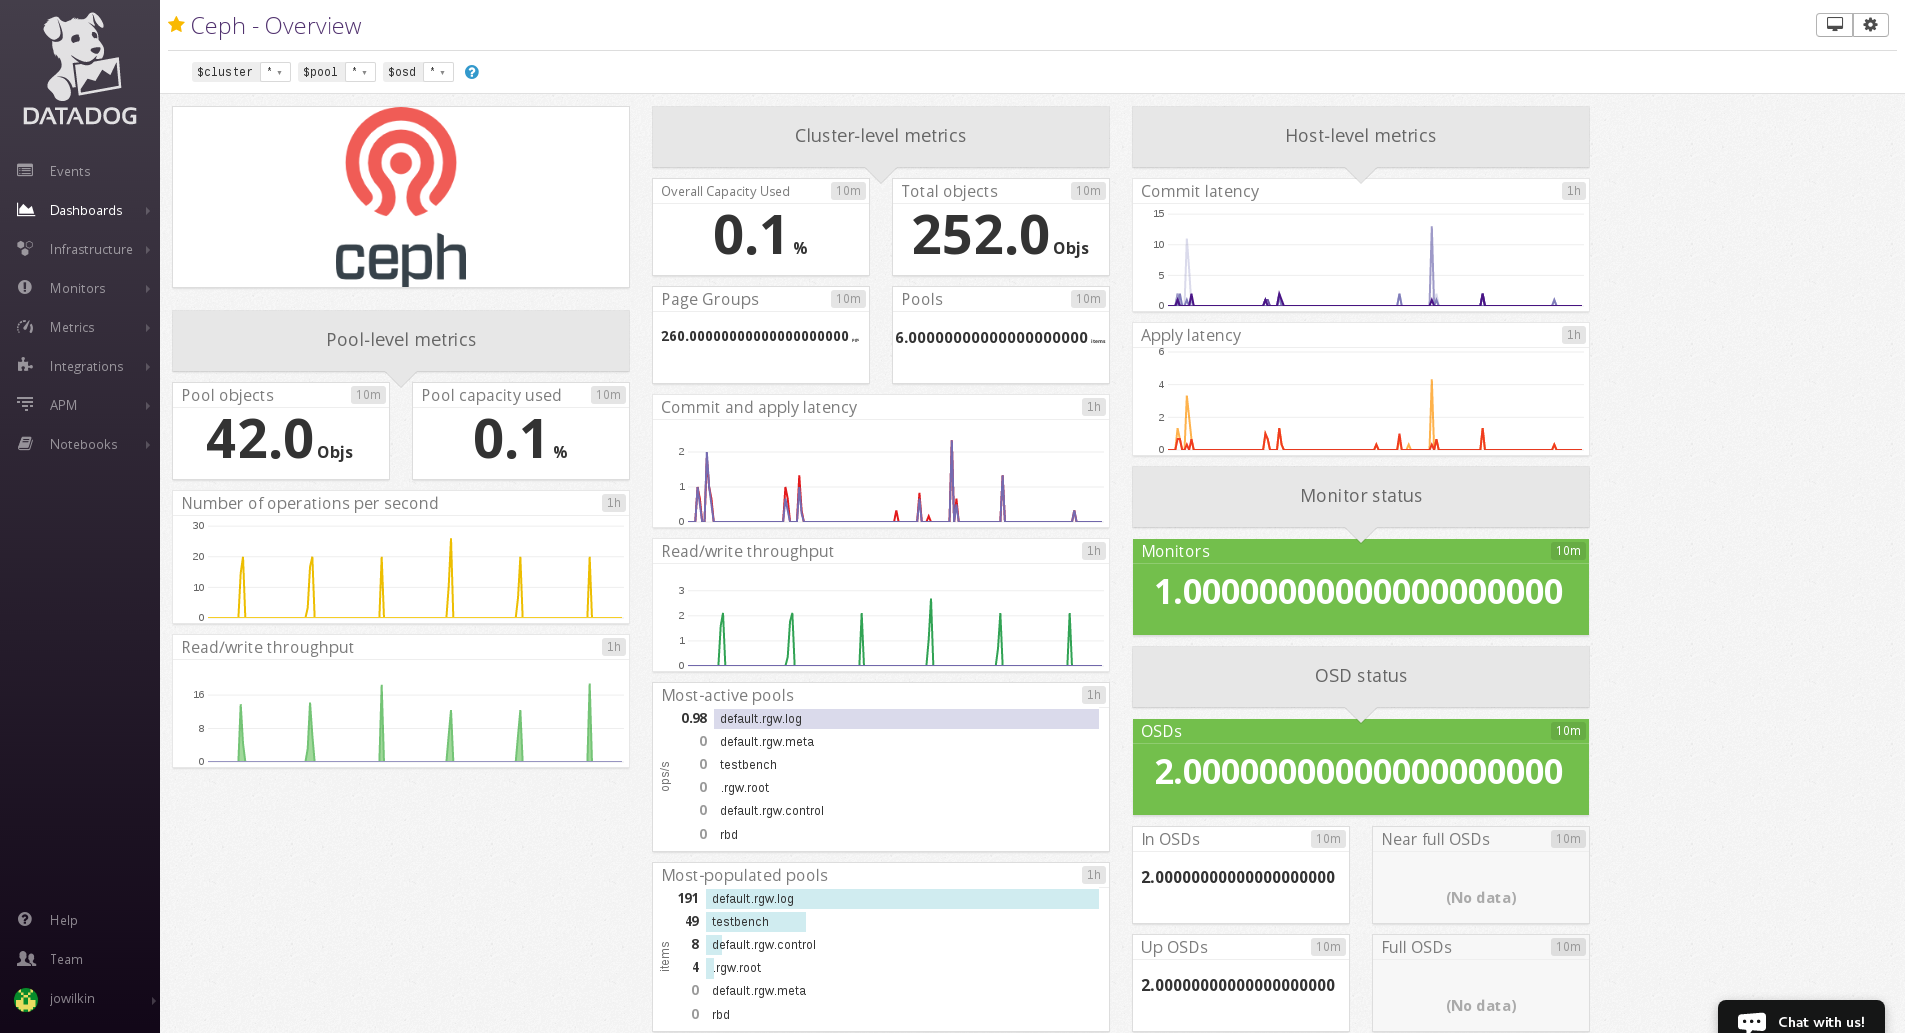Screen dimensions: 1905x1033
Task: Open the $osd variable dropdown
Action: click(x=438, y=72)
